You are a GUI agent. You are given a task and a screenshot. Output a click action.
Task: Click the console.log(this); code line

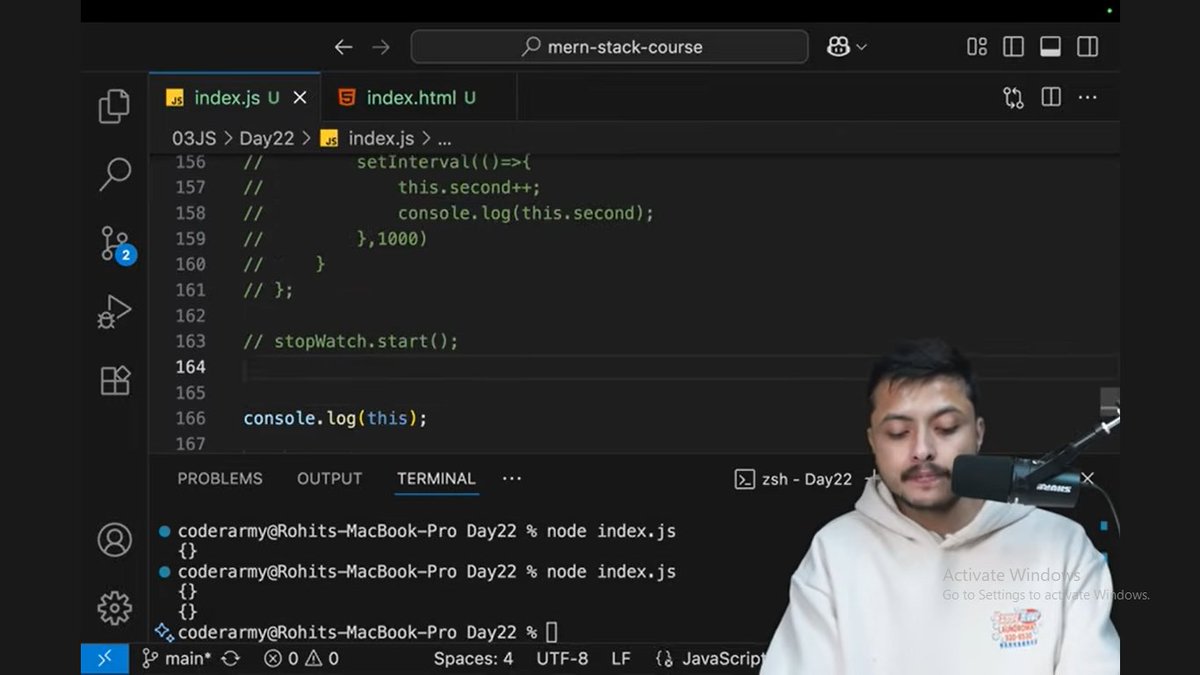(335, 418)
